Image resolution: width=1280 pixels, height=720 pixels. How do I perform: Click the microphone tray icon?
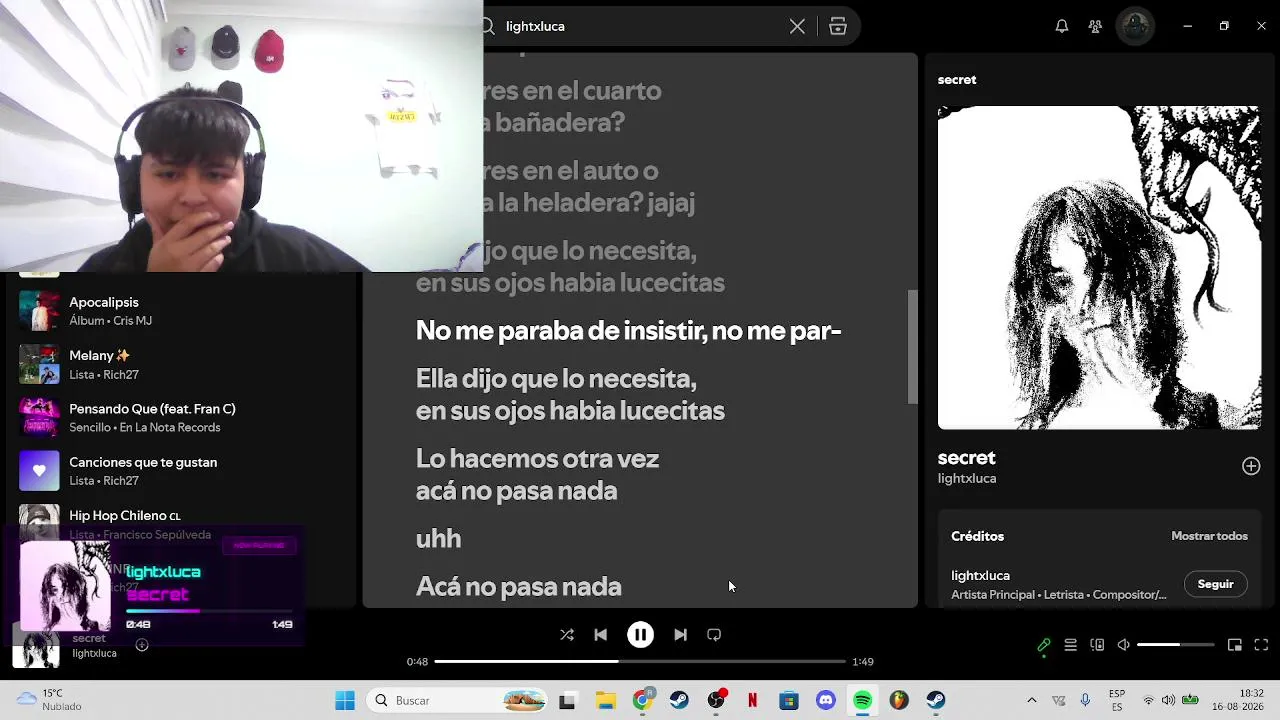(1085, 700)
